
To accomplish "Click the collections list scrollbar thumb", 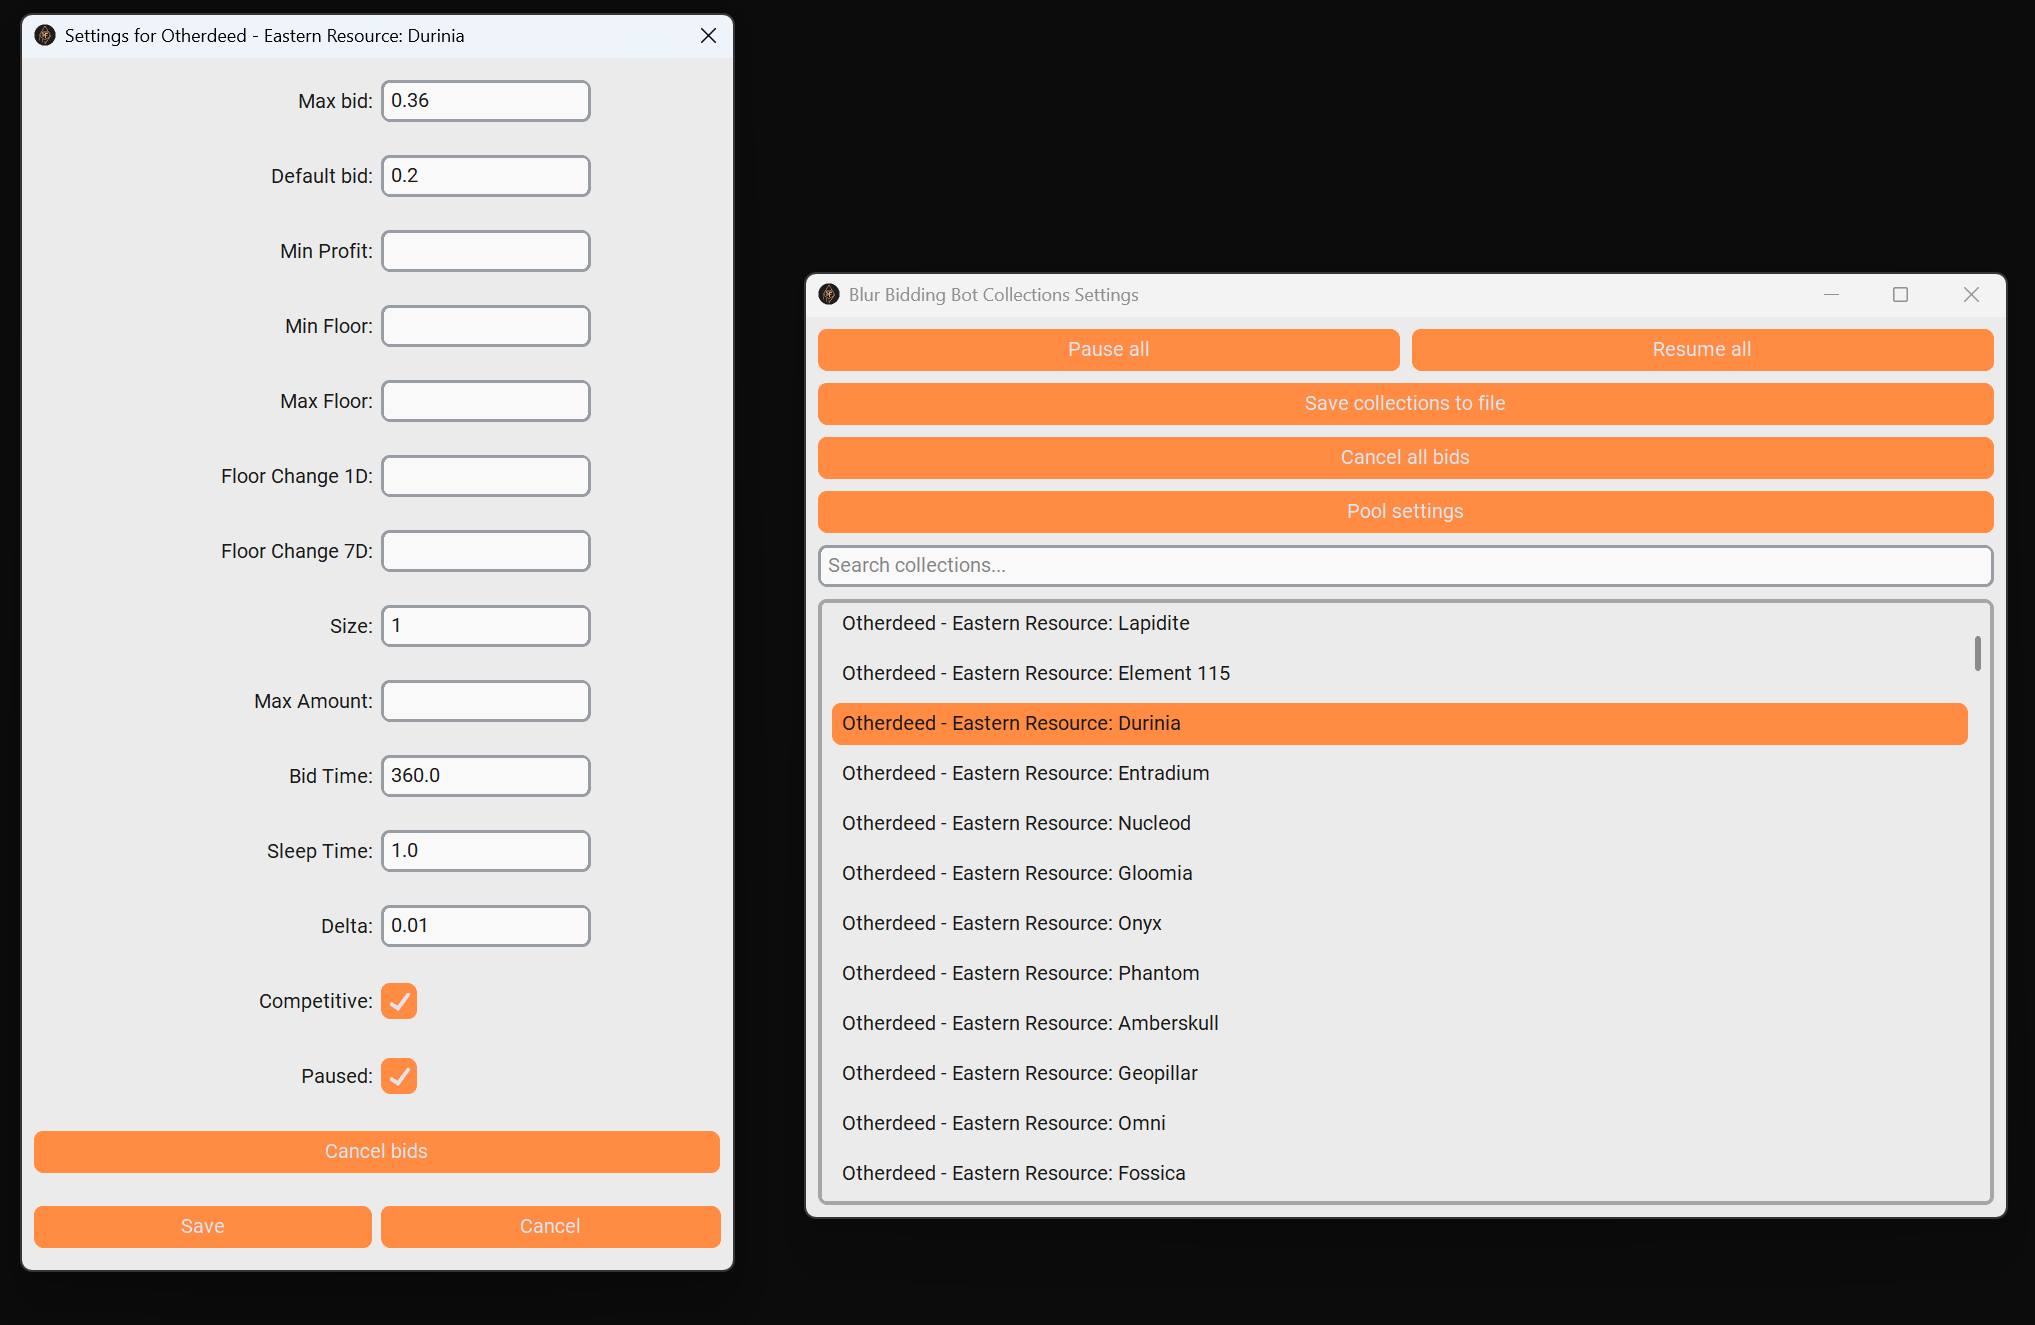I will [1977, 654].
